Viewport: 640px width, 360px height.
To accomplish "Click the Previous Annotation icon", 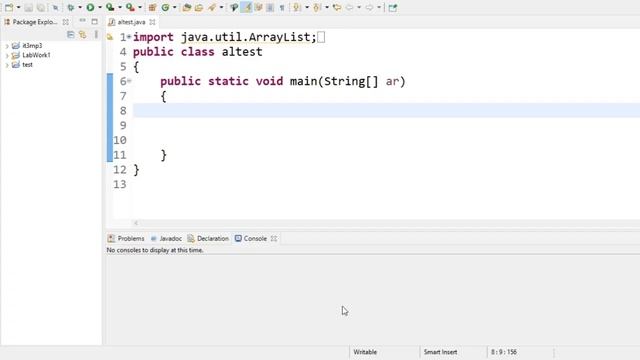I will coord(317,7).
